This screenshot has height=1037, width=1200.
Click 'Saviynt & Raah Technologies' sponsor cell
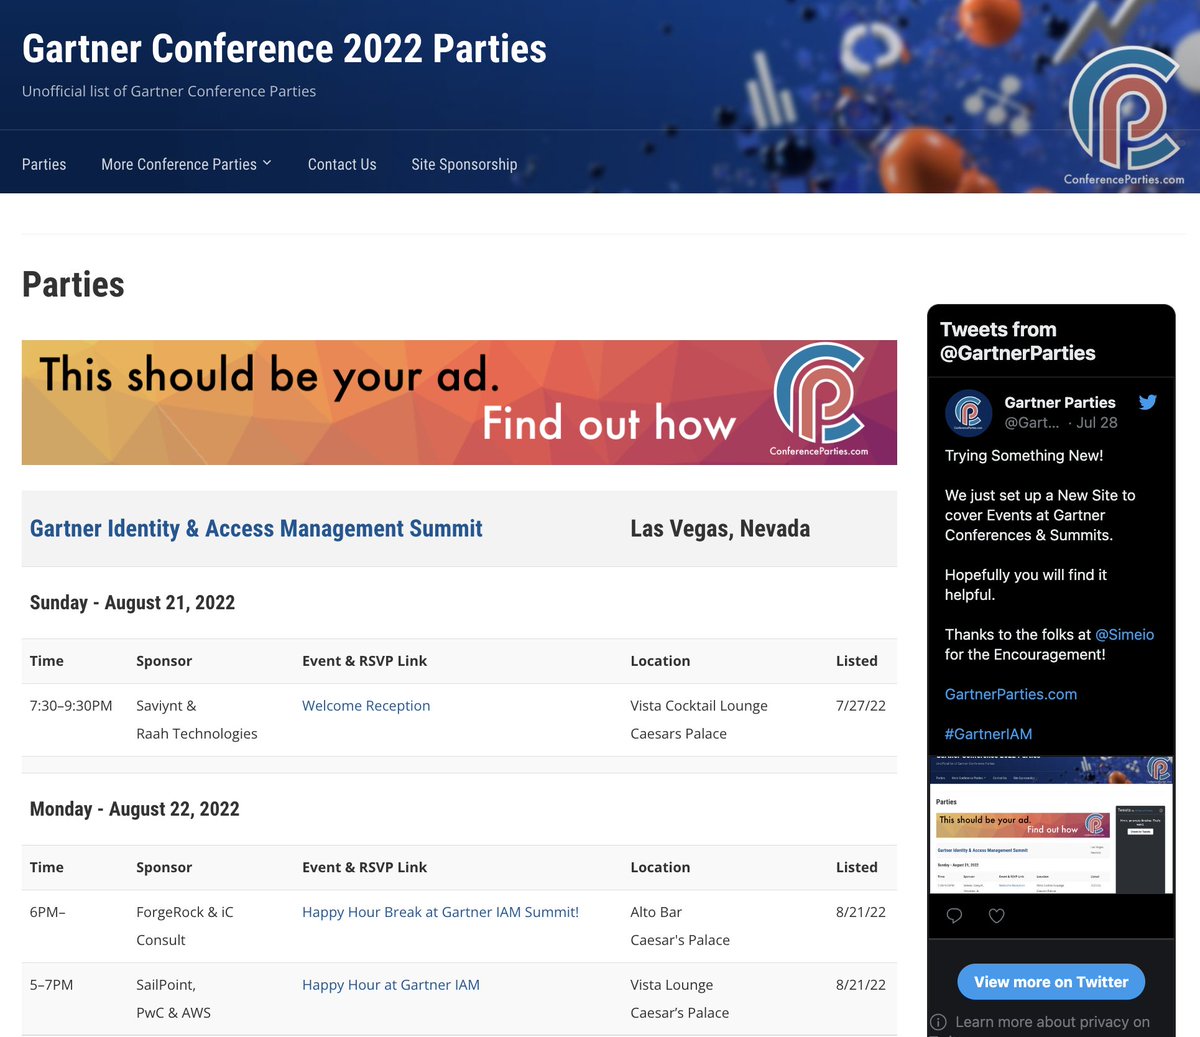tap(196, 719)
